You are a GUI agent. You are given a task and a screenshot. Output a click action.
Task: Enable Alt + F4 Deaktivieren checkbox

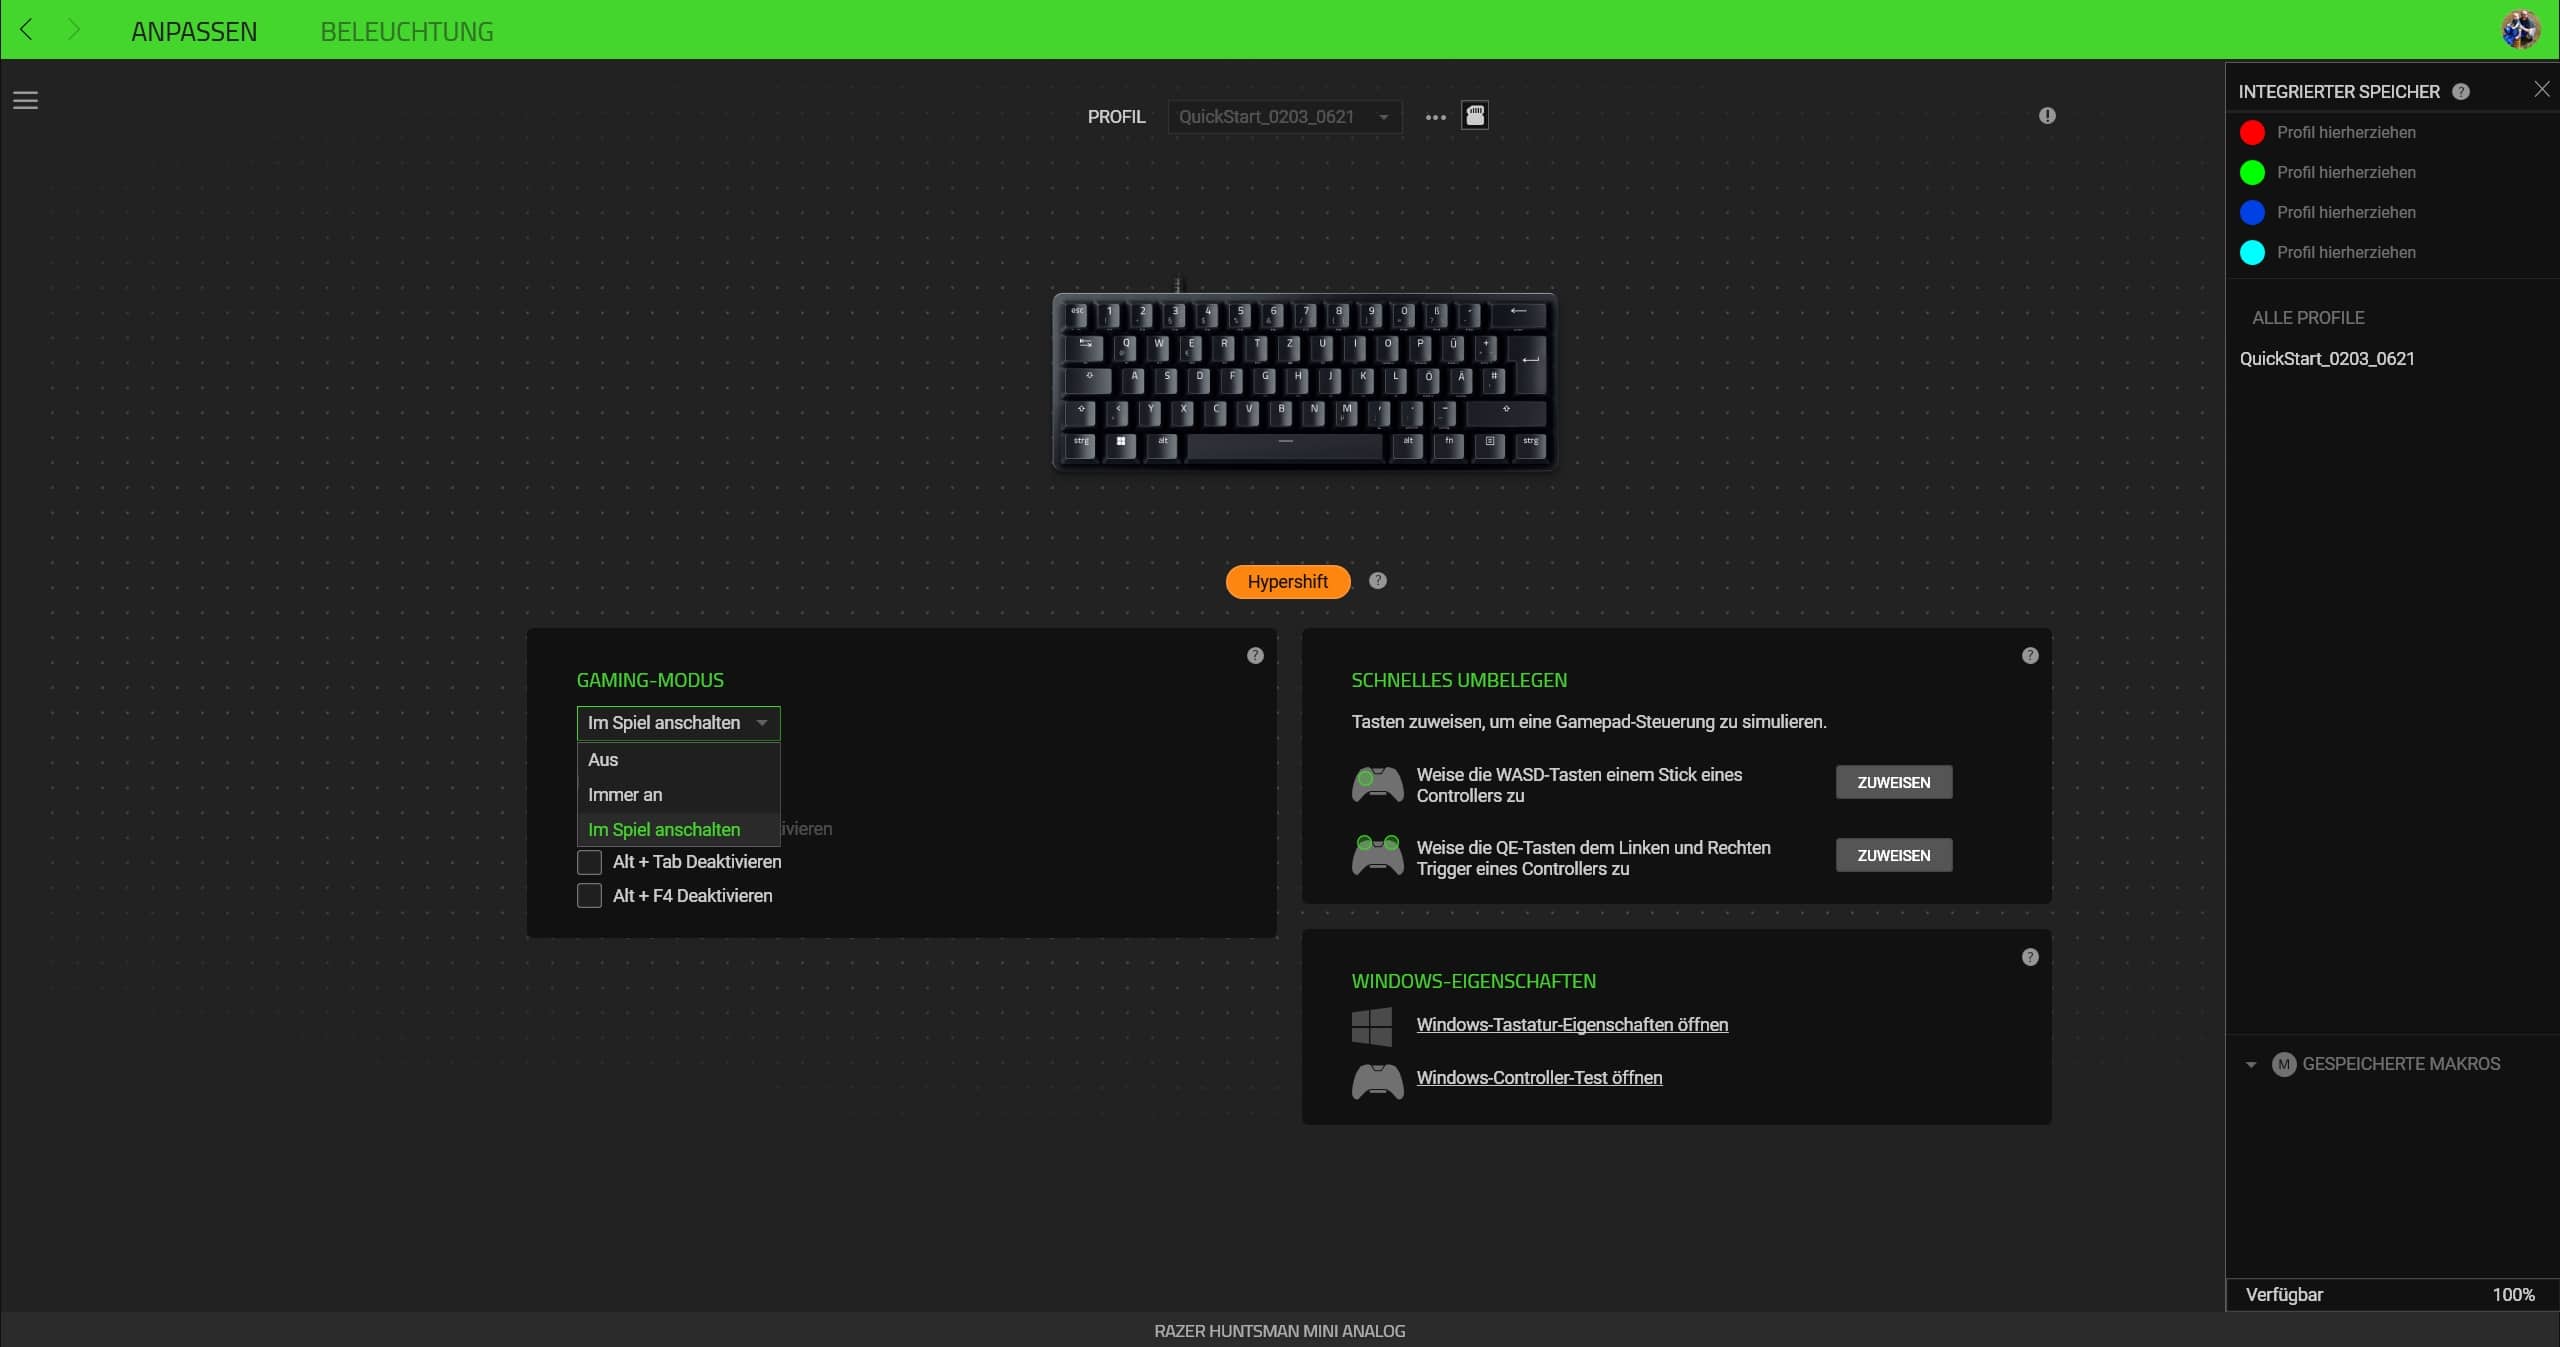589,896
